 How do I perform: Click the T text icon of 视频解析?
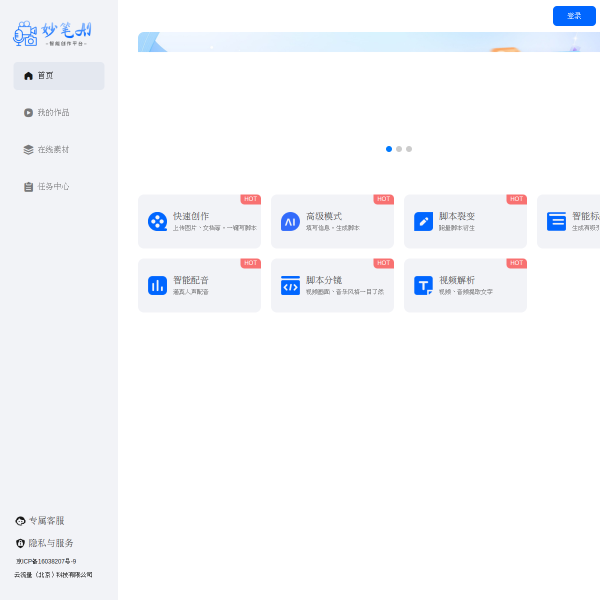(423, 285)
